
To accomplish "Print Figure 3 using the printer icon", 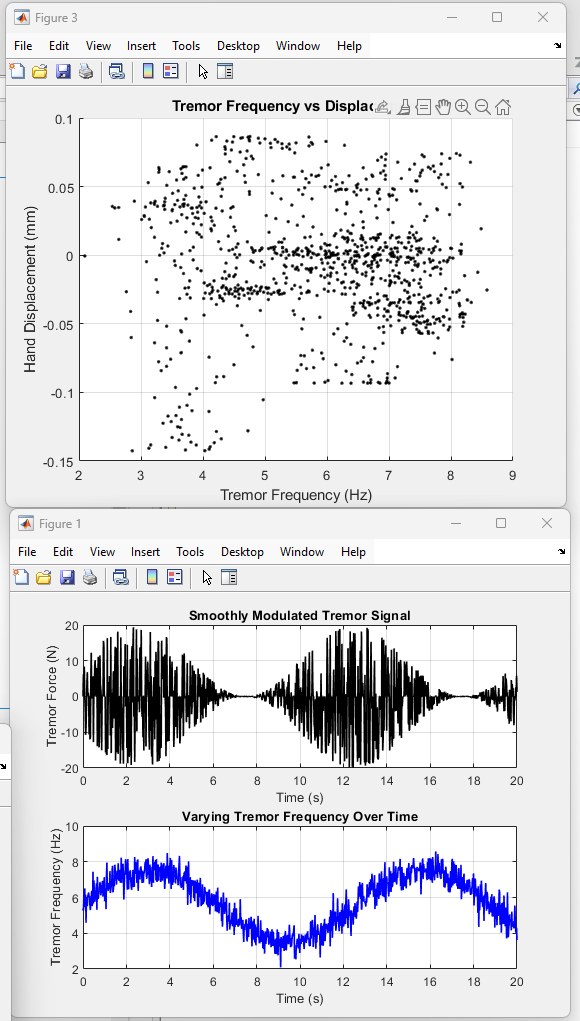I will tap(86, 72).
